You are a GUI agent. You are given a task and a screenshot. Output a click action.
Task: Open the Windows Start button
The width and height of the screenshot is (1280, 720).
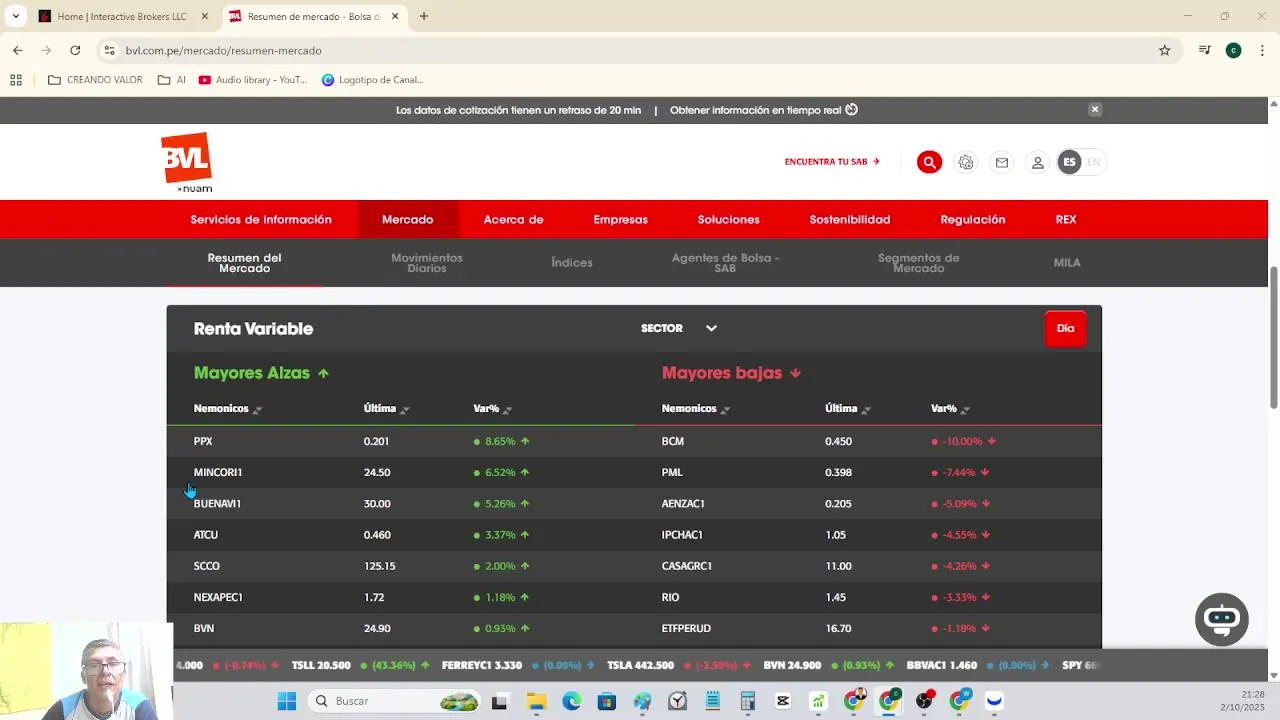[287, 701]
